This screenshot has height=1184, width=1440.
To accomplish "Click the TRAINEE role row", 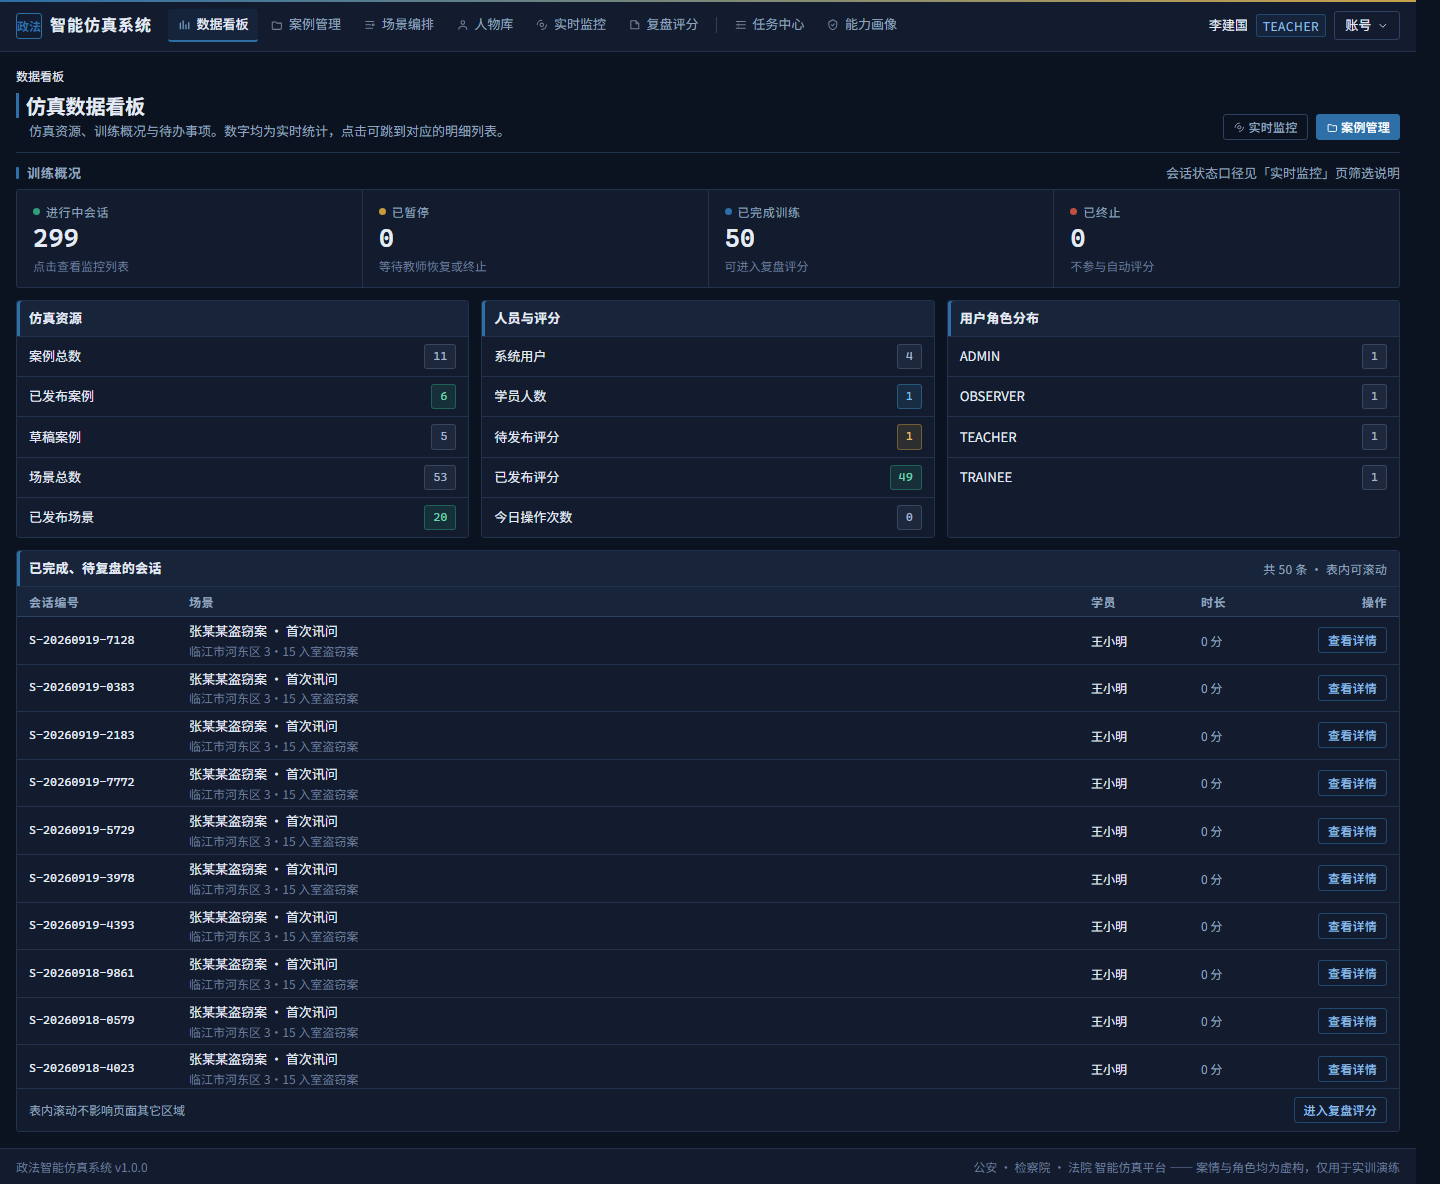I will [x=1173, y=477].
